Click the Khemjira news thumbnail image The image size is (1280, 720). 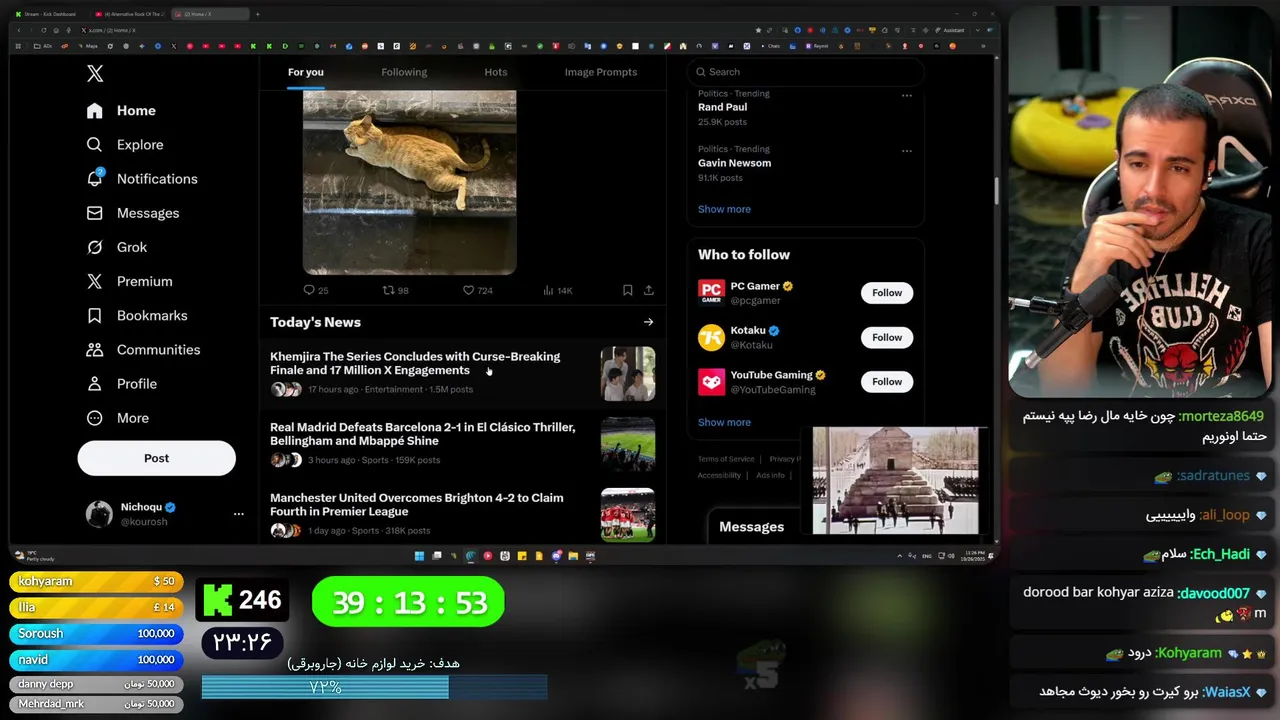tap(628, 373)
